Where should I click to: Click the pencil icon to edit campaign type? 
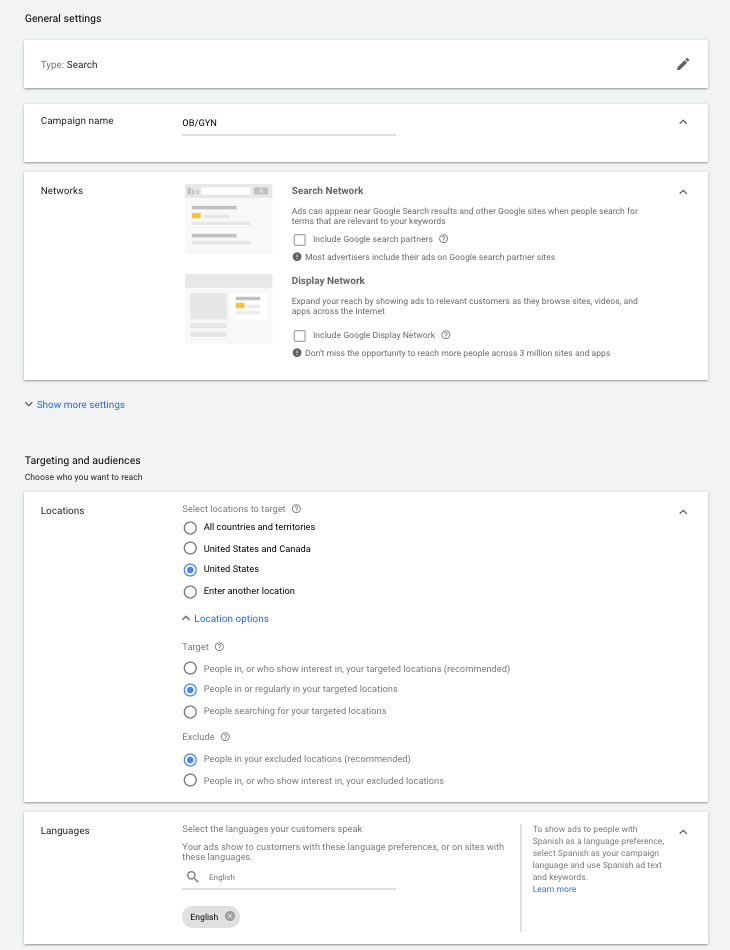tap(683, 64)
